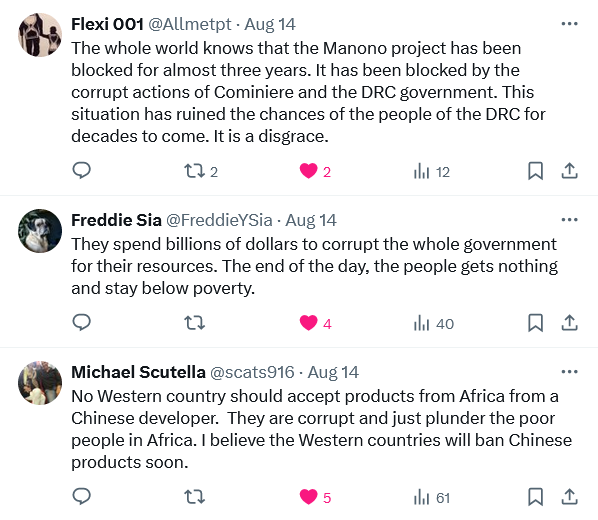This screenshot has width=598, height=520.
Task: View analytics showing 12 views
Action: click(x=432, y=171)
